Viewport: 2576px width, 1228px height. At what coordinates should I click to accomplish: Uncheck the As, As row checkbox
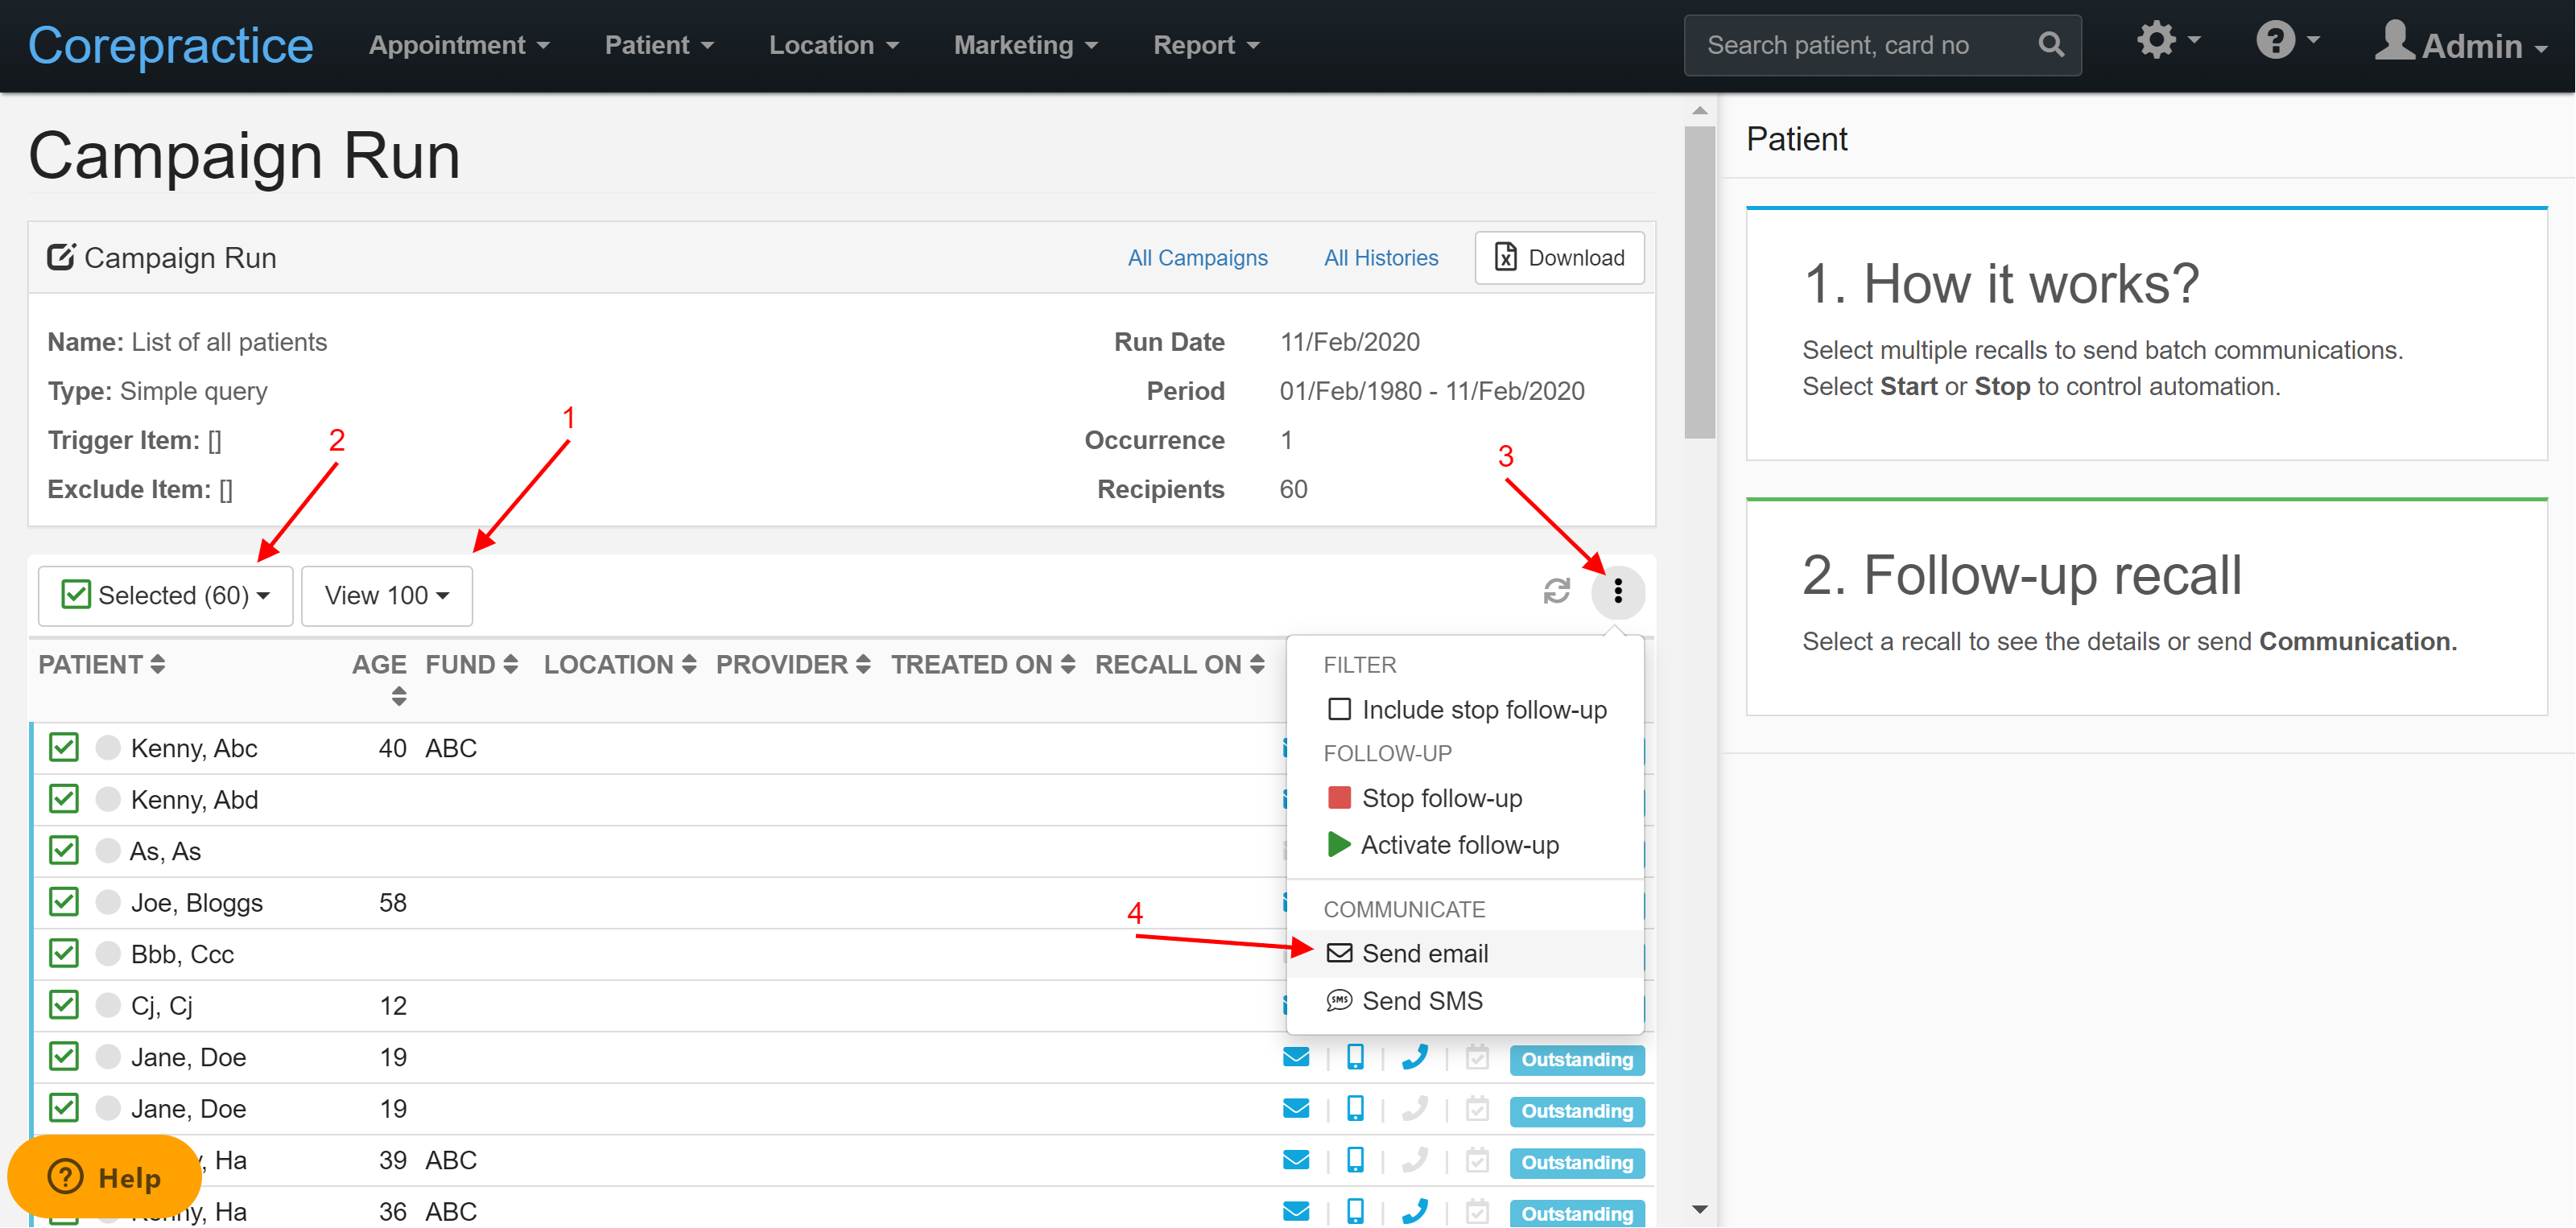(x=64, y=851)
